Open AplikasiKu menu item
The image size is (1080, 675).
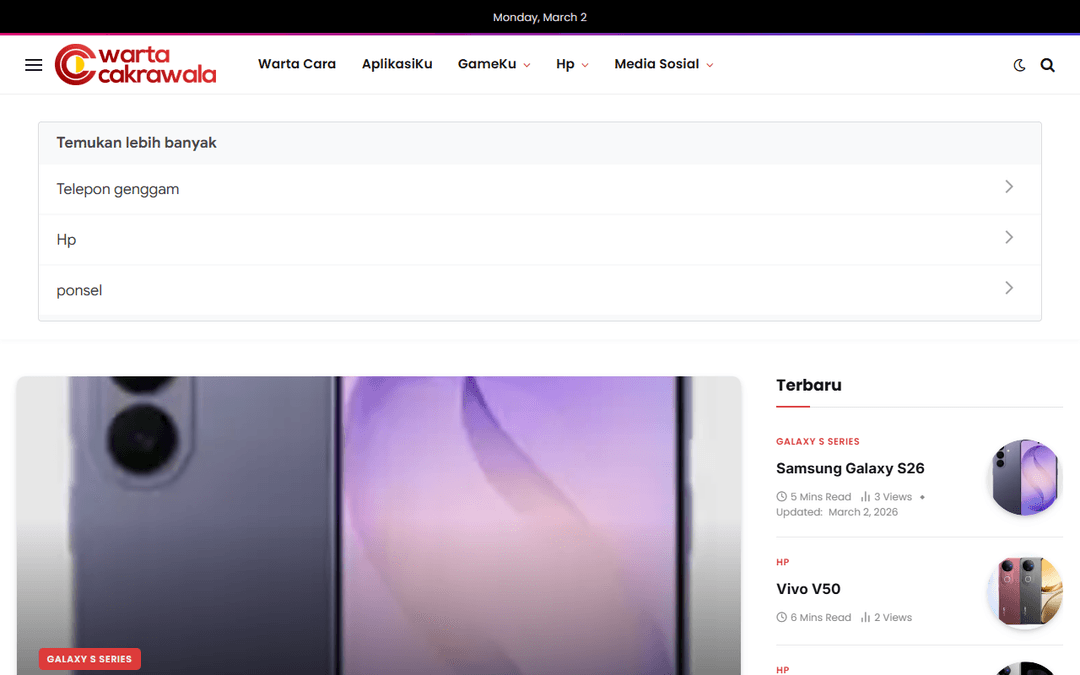[397, 64]
